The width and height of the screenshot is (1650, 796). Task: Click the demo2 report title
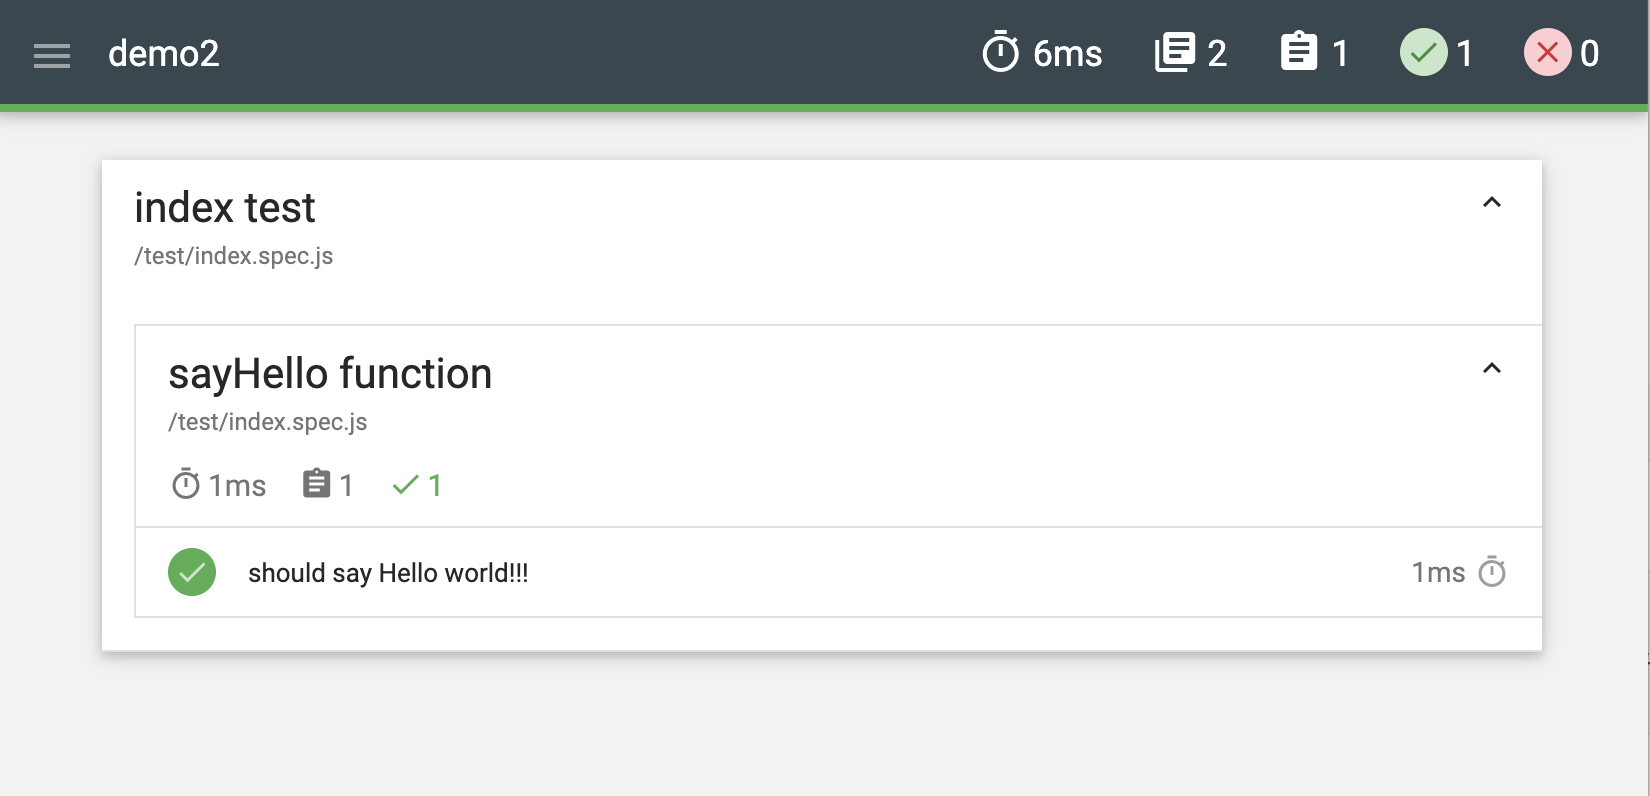pos(164,53)
